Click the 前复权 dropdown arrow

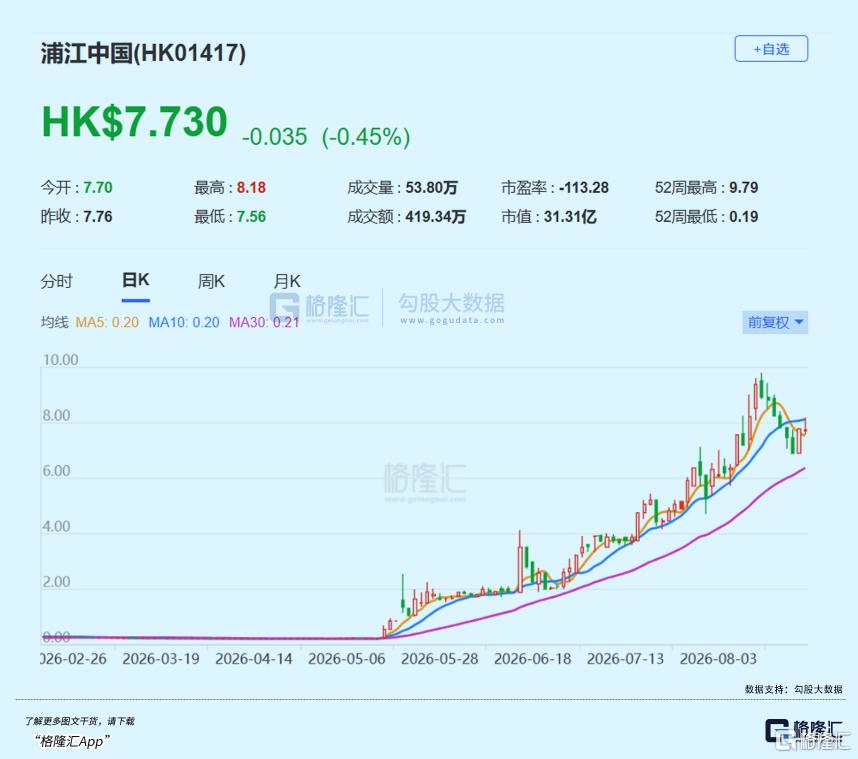coord(799,322)
